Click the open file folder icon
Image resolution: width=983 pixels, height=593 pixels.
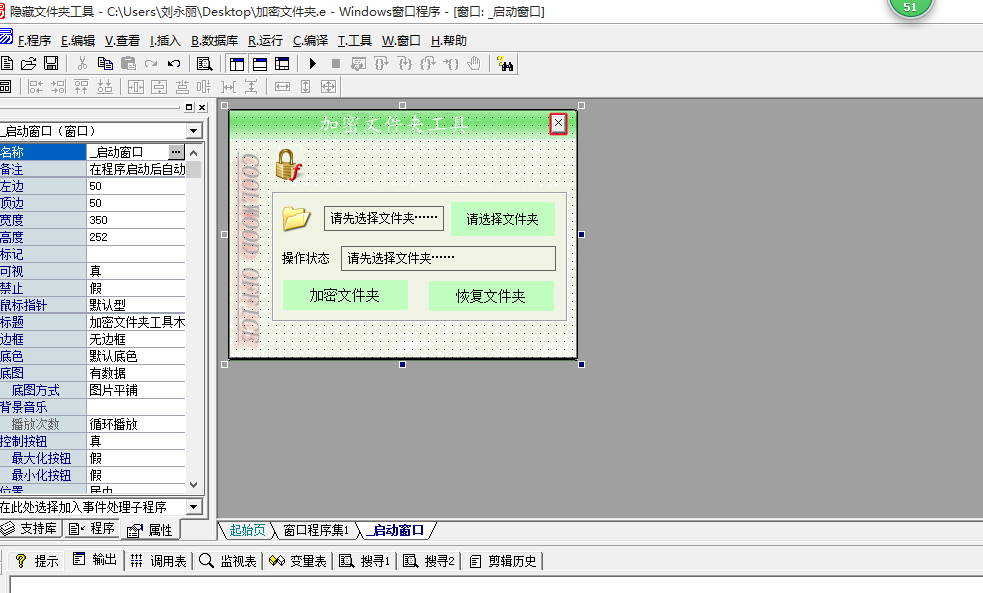pyautogui.click(x=29, y=63)
